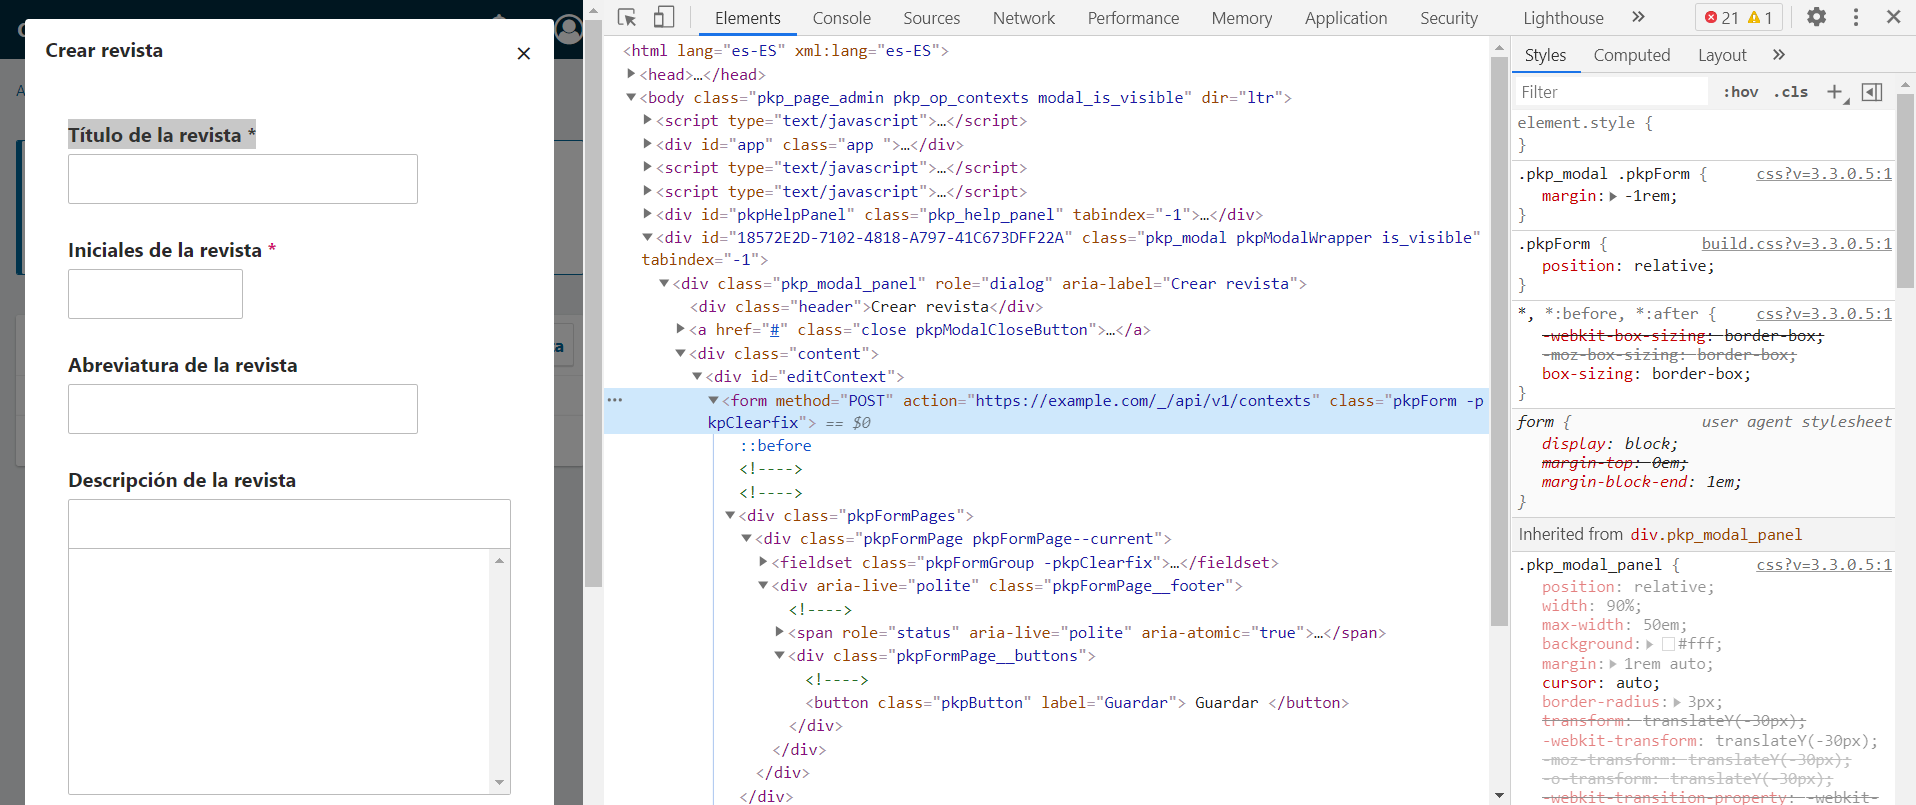Select the button class="pkpButton" Guardar node
This screenshot has width=1916, height=805.
[x=1077, y=702]
